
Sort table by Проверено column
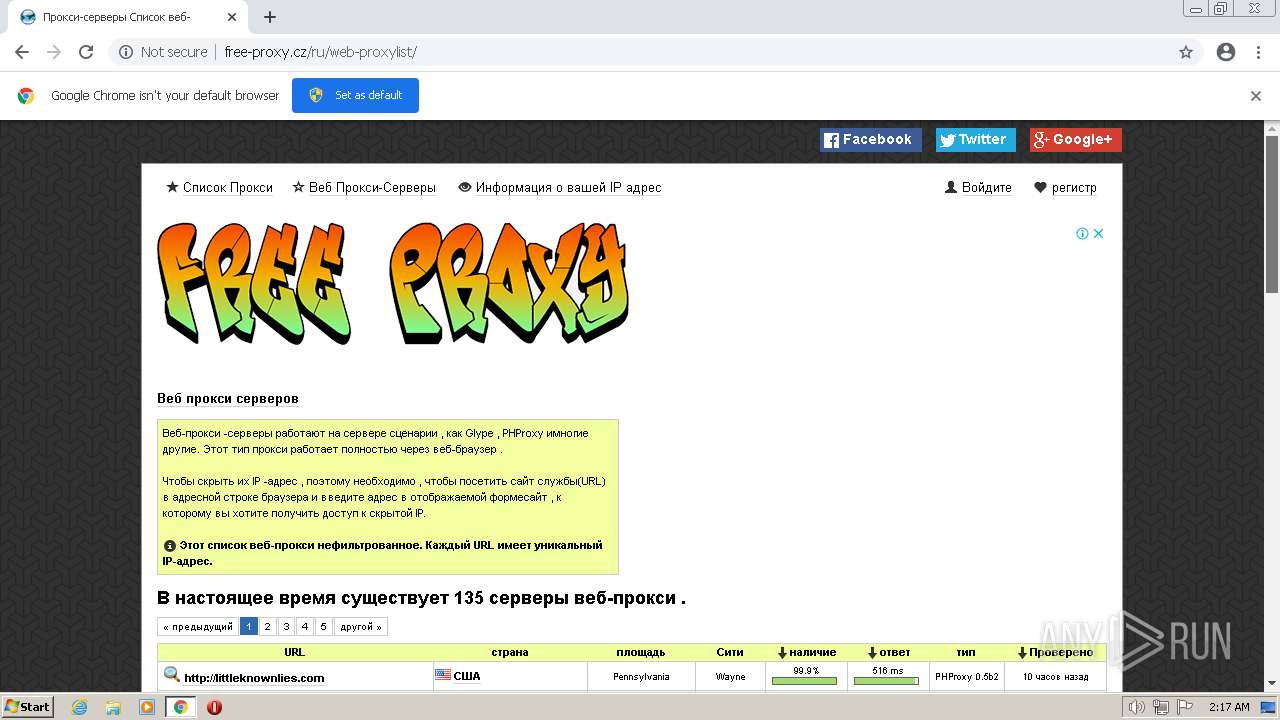pyautogui.click(x=1055, y=652)
